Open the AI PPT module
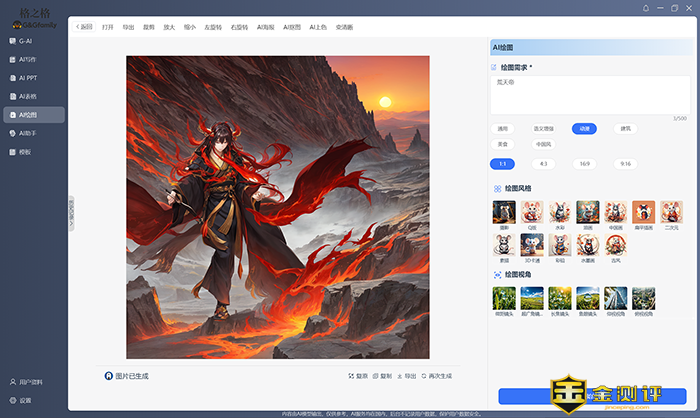 [x=29, y=78]
